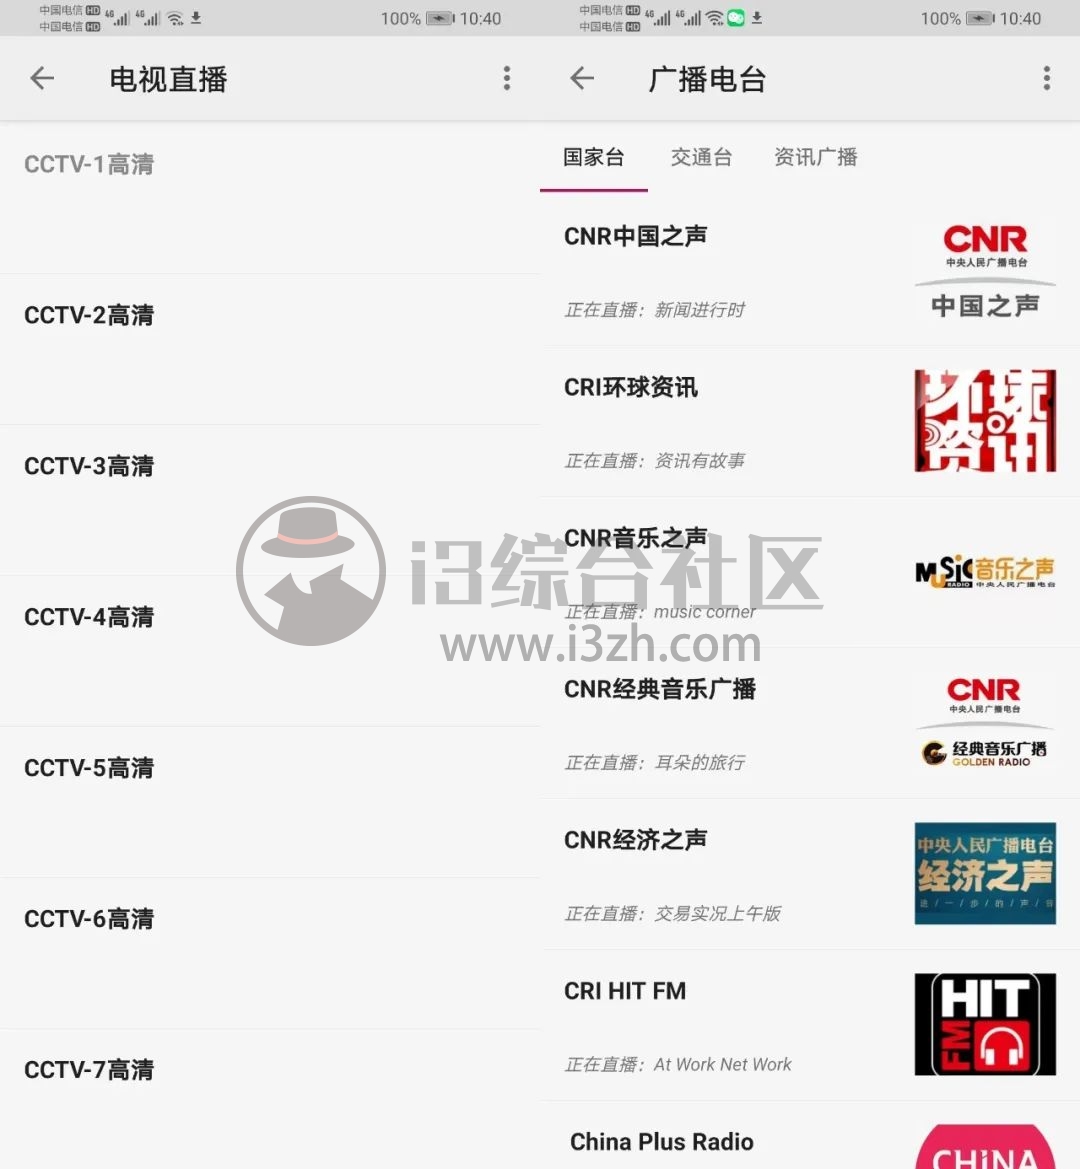The image size is (1080, 1169).
Task: Open the CCTV-4高清 channel
Action: click(270, 651)
